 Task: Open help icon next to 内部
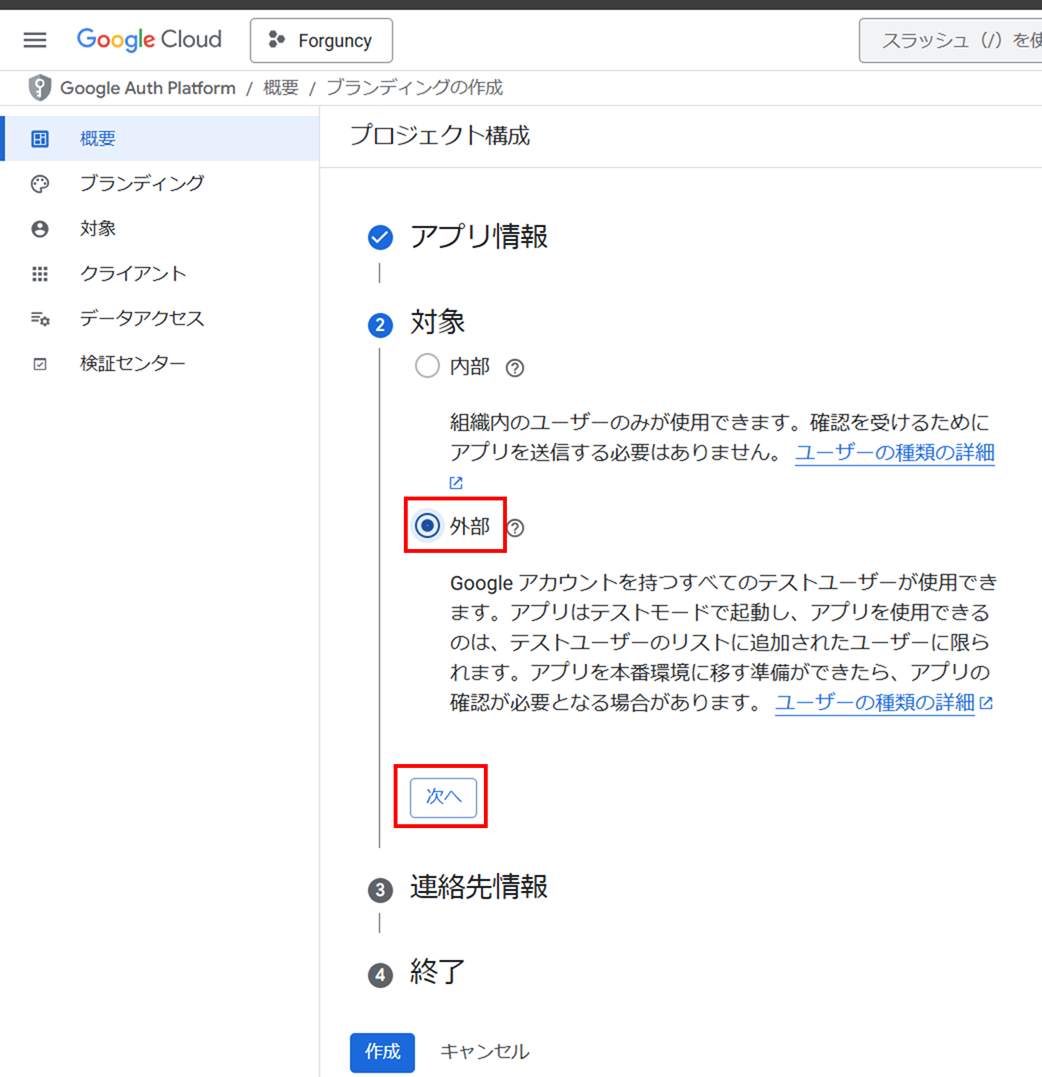[x=514, y=368]
